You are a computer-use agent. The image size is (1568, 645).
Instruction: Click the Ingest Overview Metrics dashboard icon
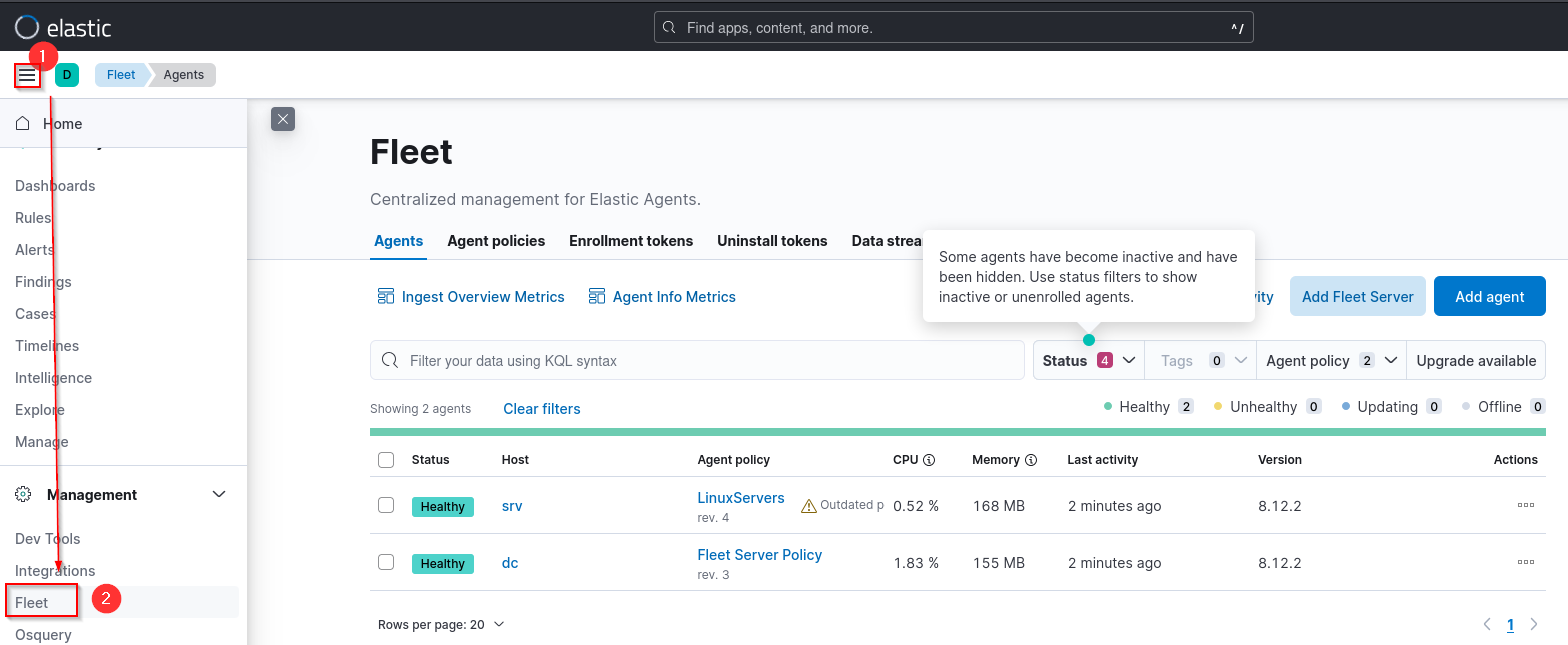pyautogui.click(x=386, y=297)
